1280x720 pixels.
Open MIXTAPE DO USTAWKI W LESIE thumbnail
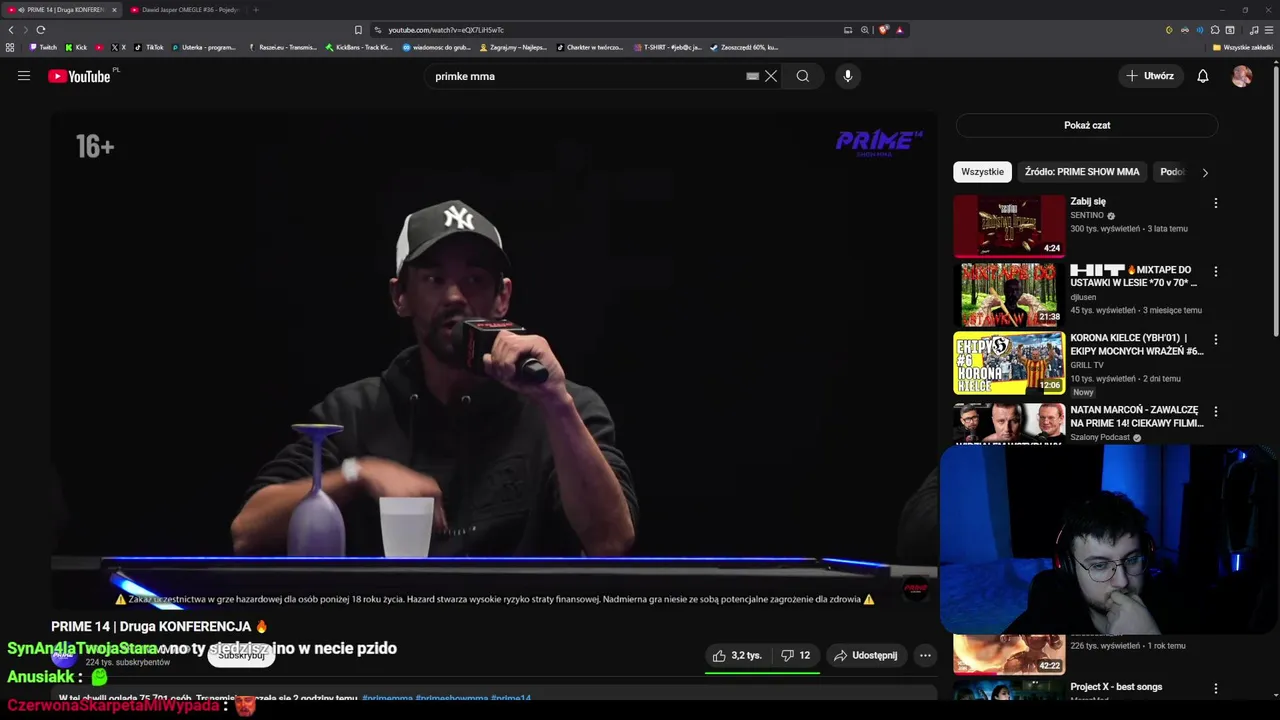[1009, 294]
